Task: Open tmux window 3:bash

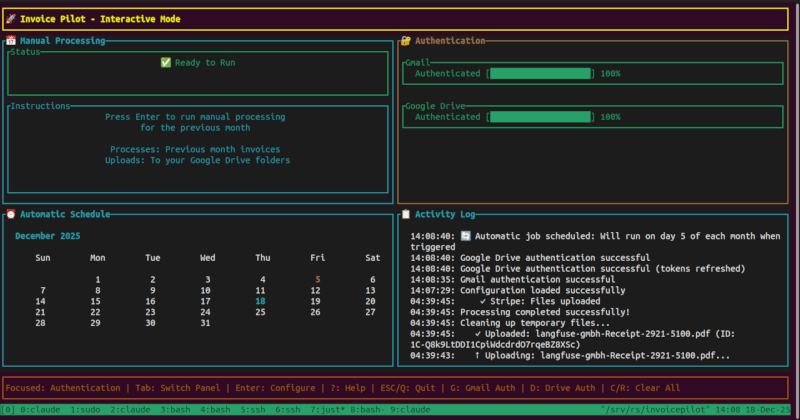Action: click(175, 409)
